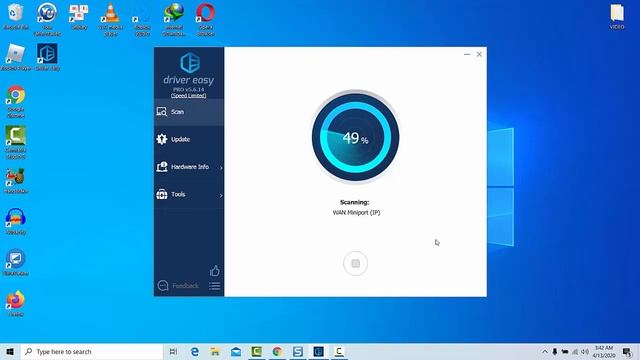Close the Driver Easy window

(x=479, y=54)
